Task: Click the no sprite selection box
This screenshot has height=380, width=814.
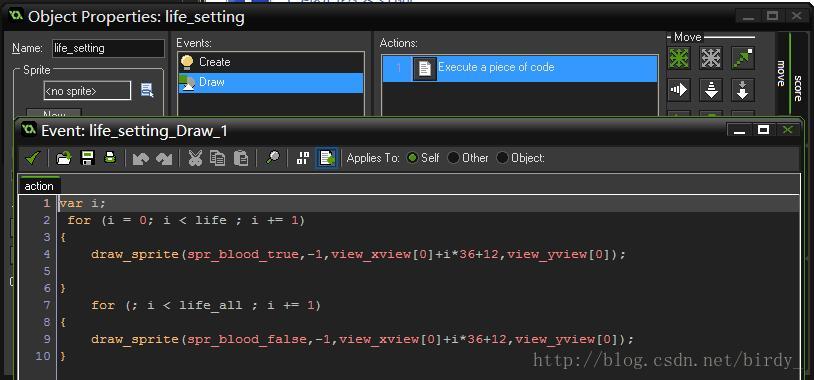Action: (87, 91)
